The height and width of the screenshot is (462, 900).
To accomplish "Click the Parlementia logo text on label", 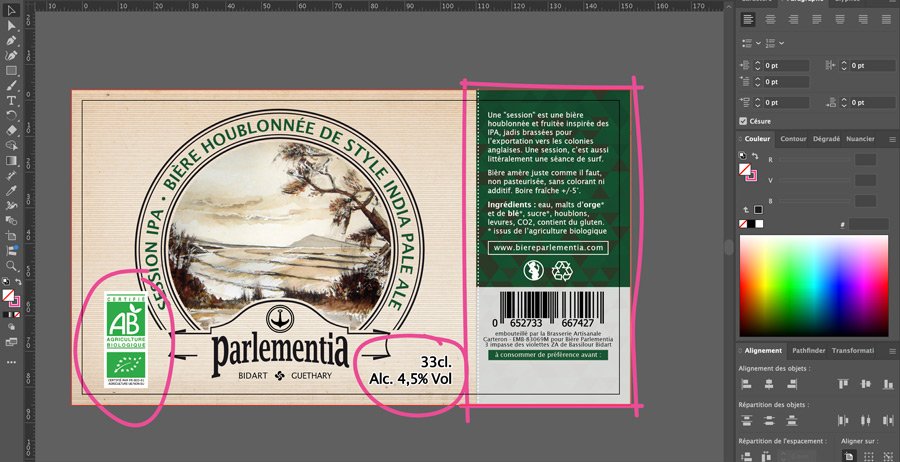I will pyautogui.click(x=280, y=353).
